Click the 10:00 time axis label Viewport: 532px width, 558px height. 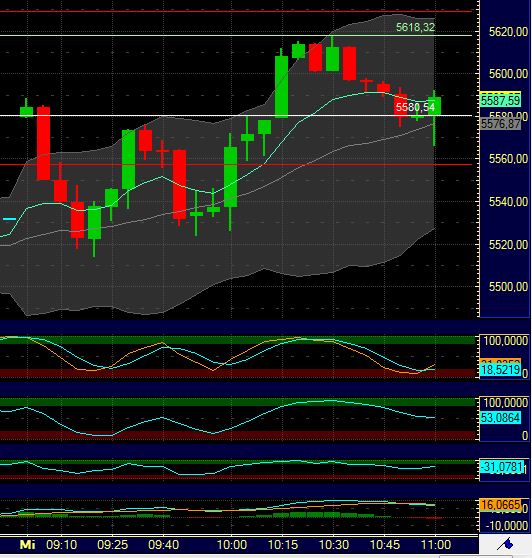point(232,544)
